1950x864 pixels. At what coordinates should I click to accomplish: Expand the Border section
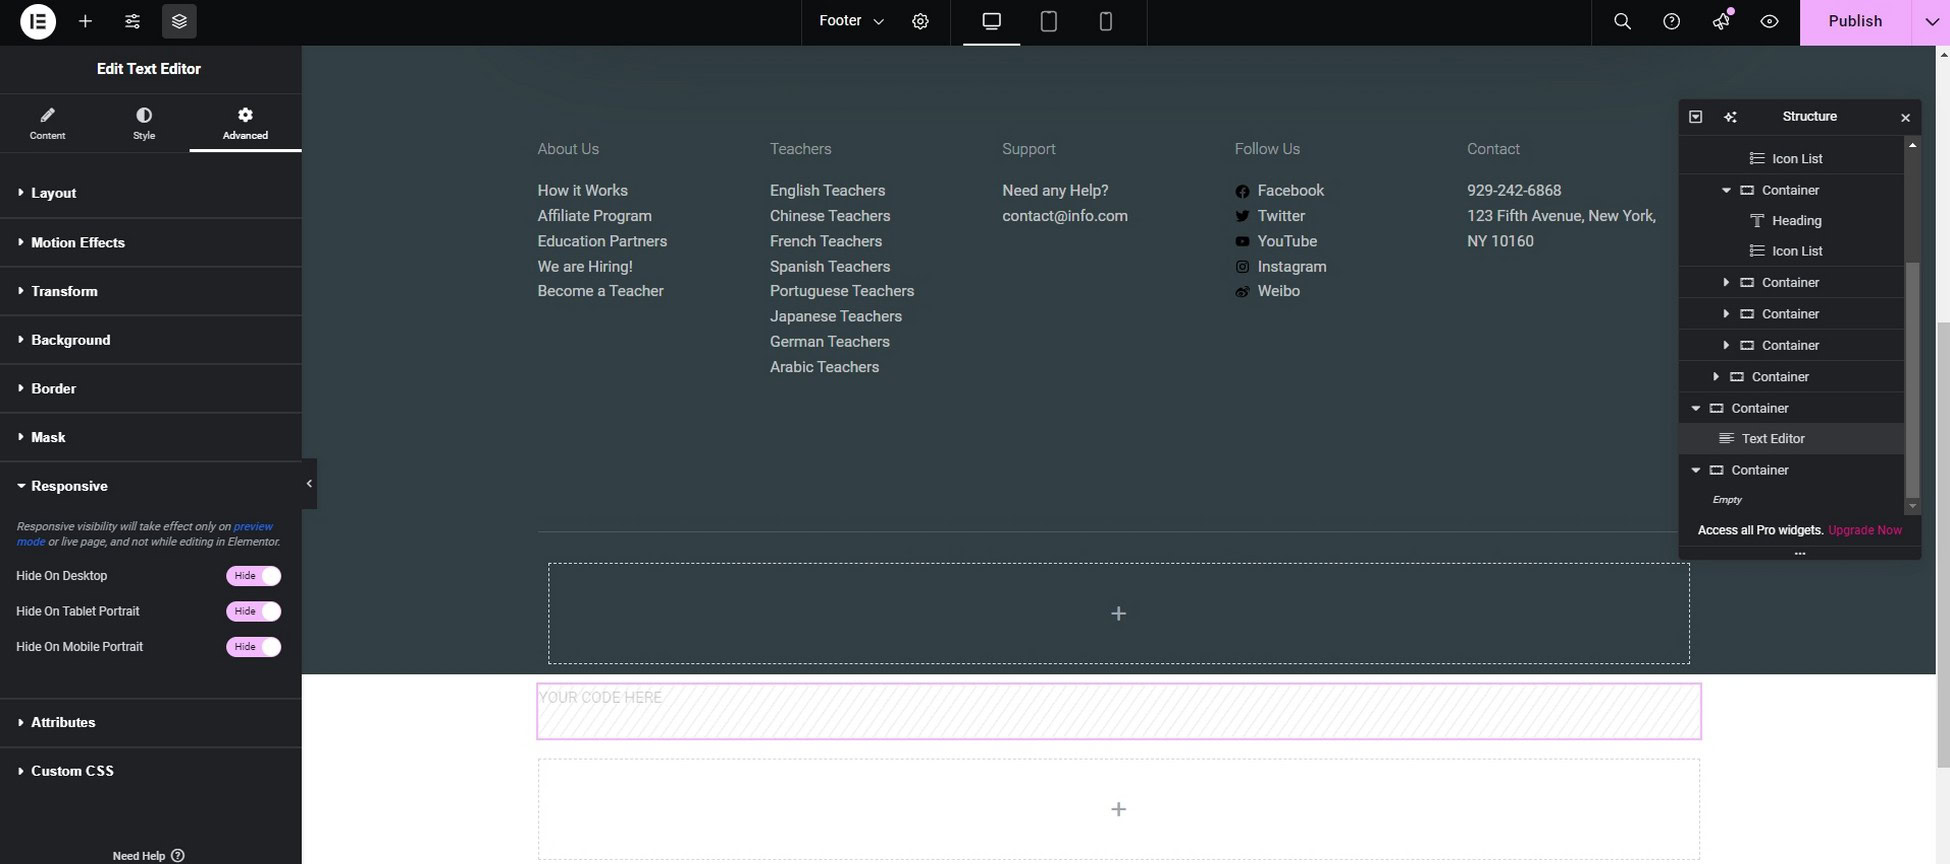[150, 388]
